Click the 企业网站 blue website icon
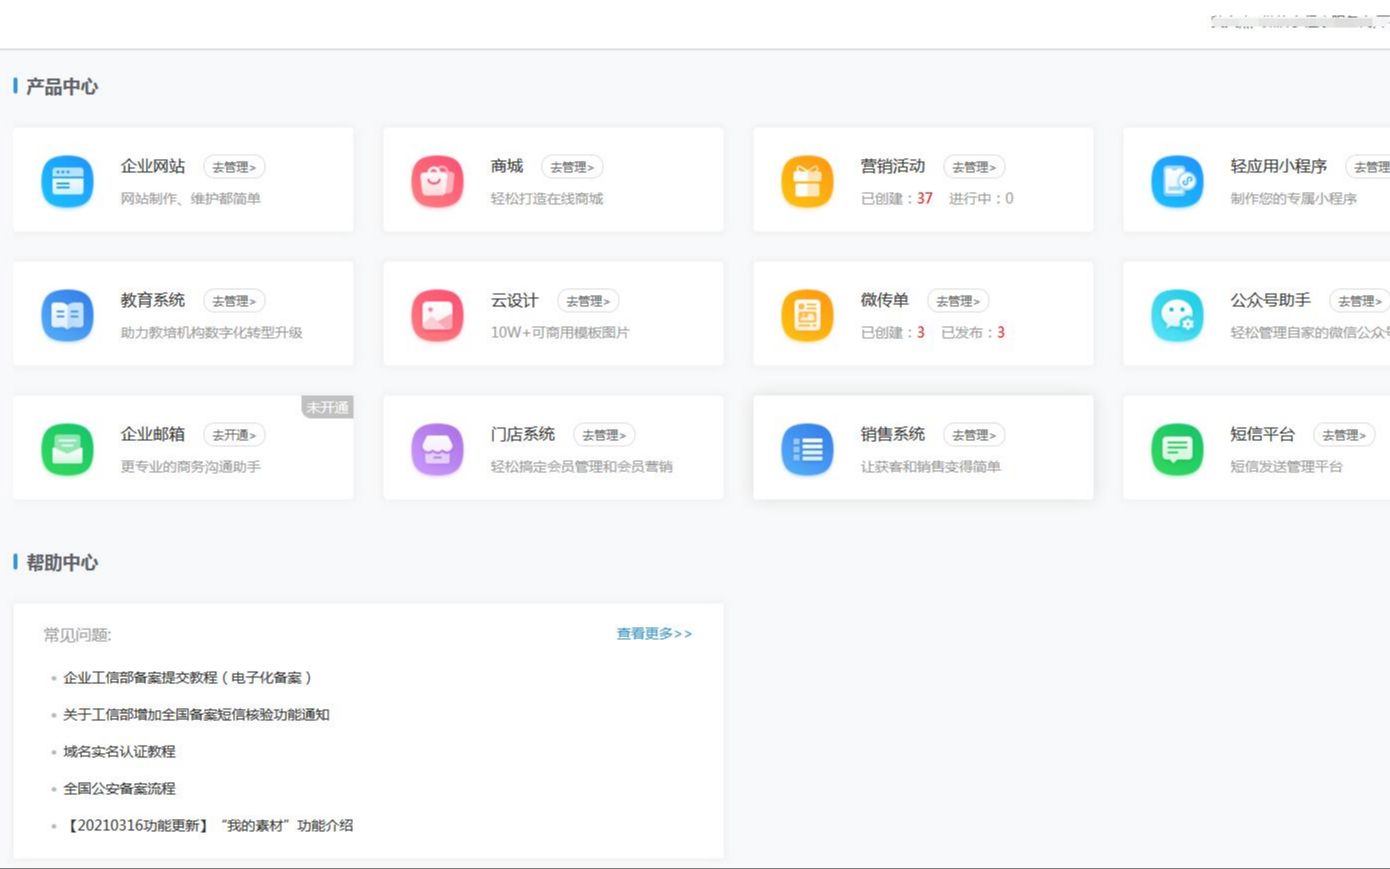 coord(67,181)
